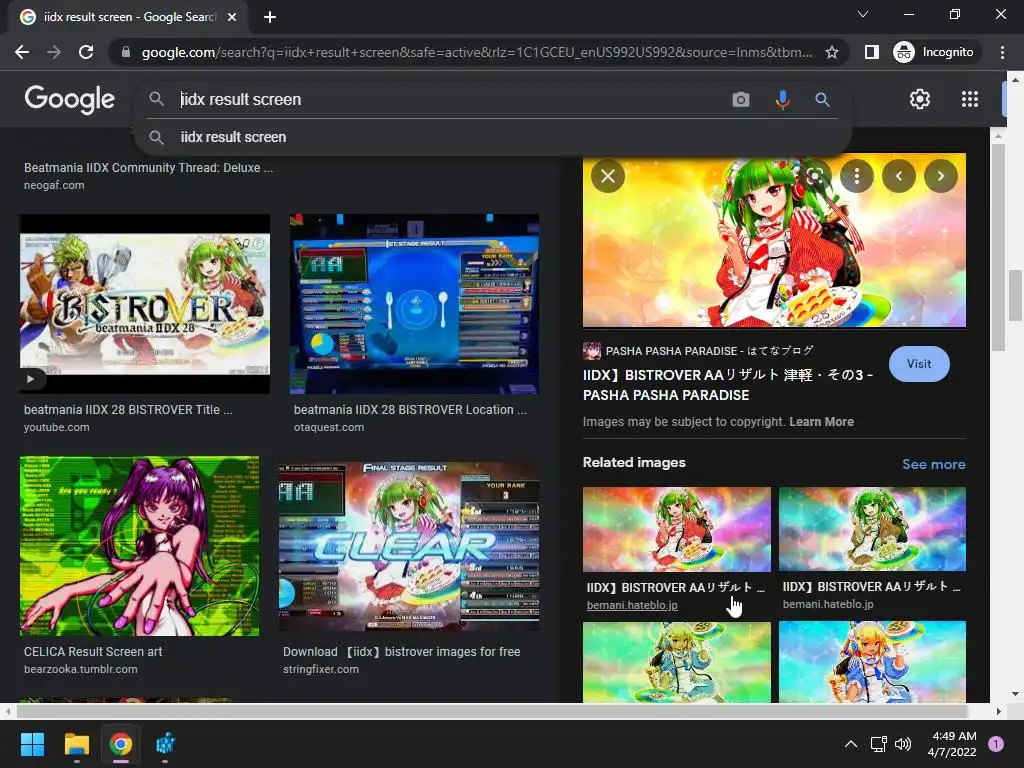Click the horizontal scrollbar at bottom
This screenshot has width=1024, height=768.
pos(491,711)
